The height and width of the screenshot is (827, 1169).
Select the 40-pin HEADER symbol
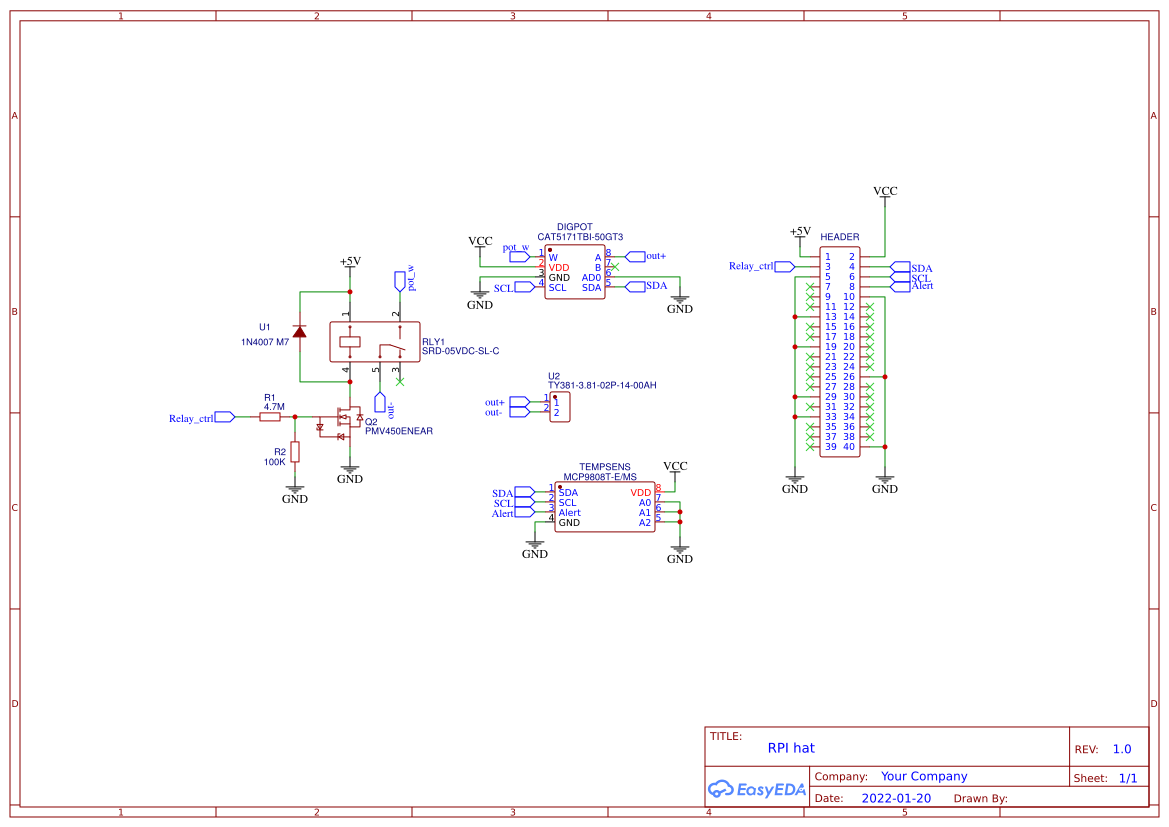[x=840, y=350]
